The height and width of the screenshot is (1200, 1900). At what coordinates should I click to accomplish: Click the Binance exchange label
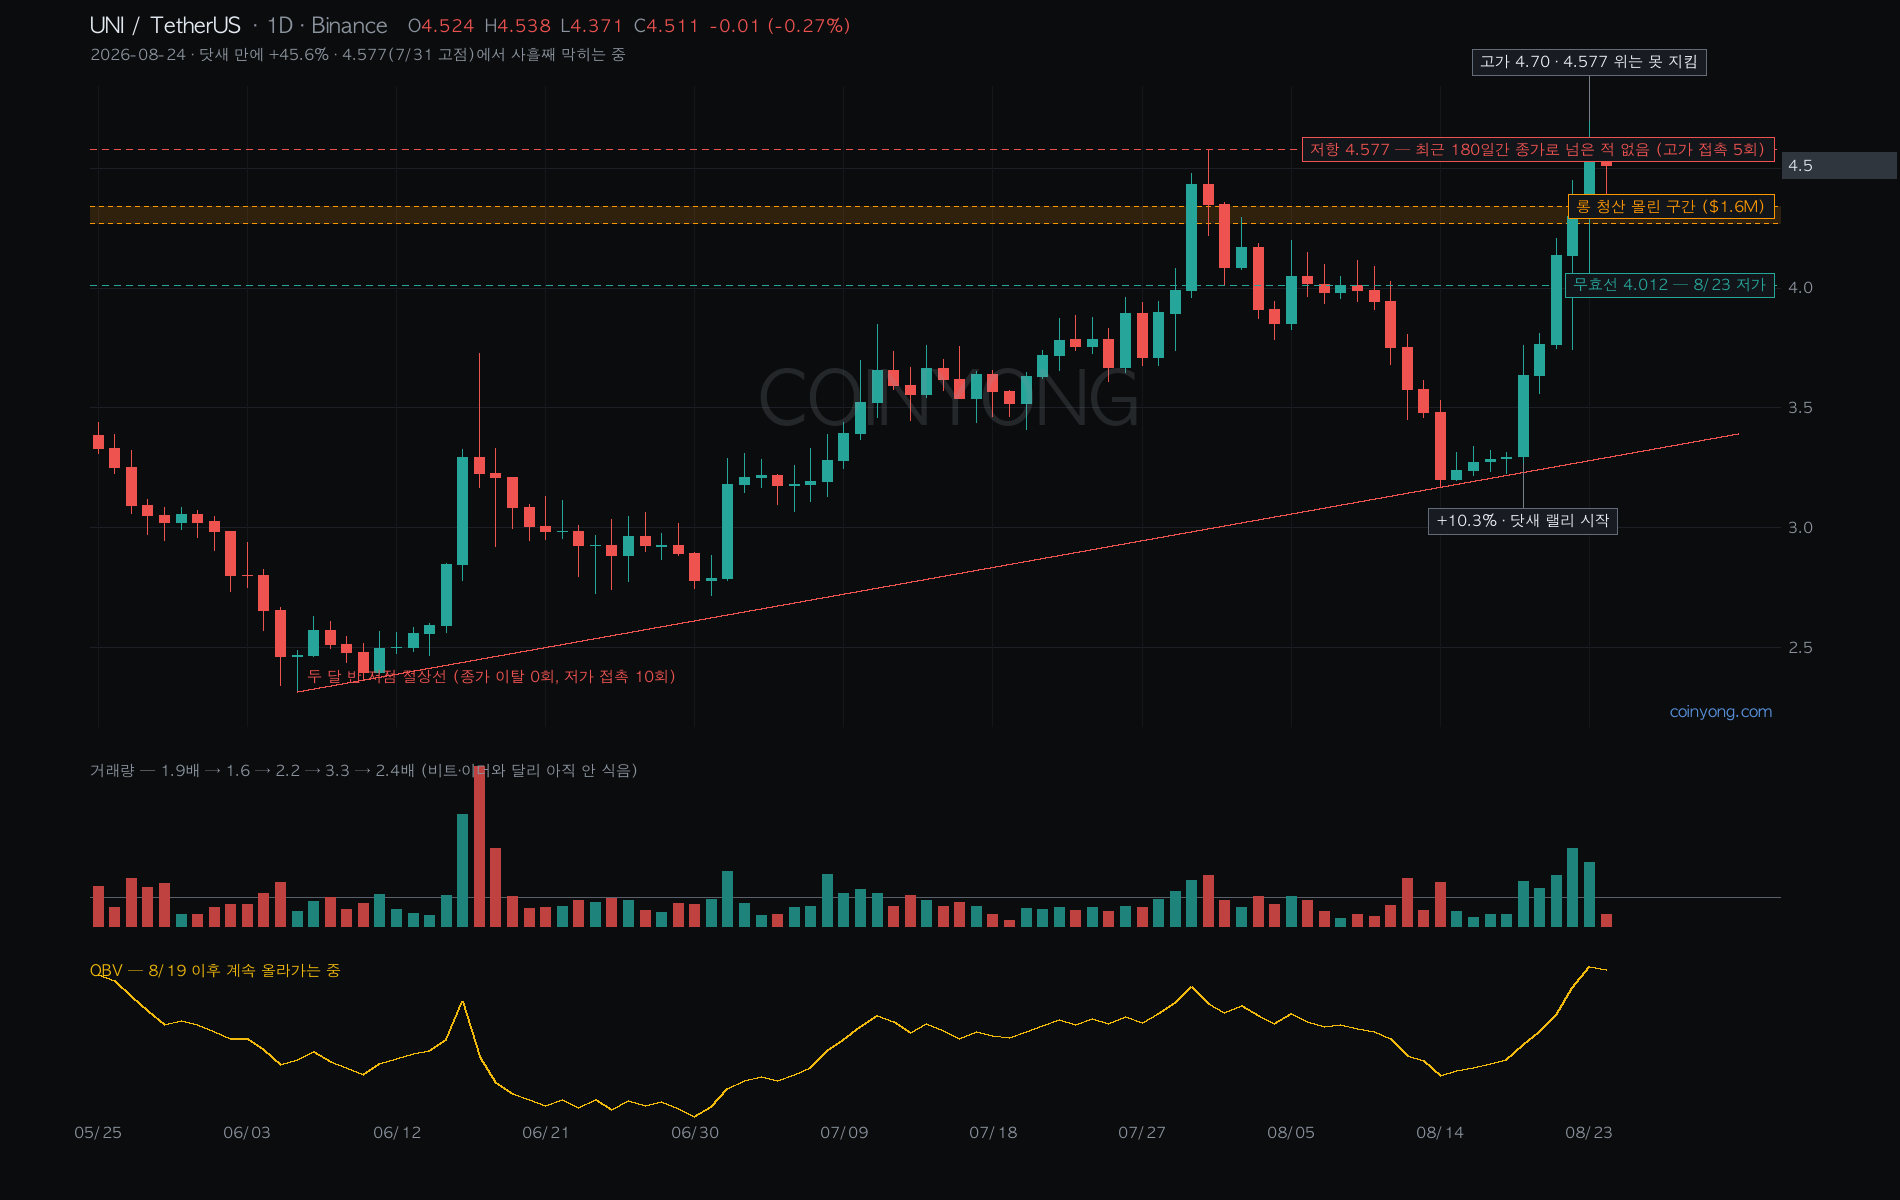coord(349,26)
